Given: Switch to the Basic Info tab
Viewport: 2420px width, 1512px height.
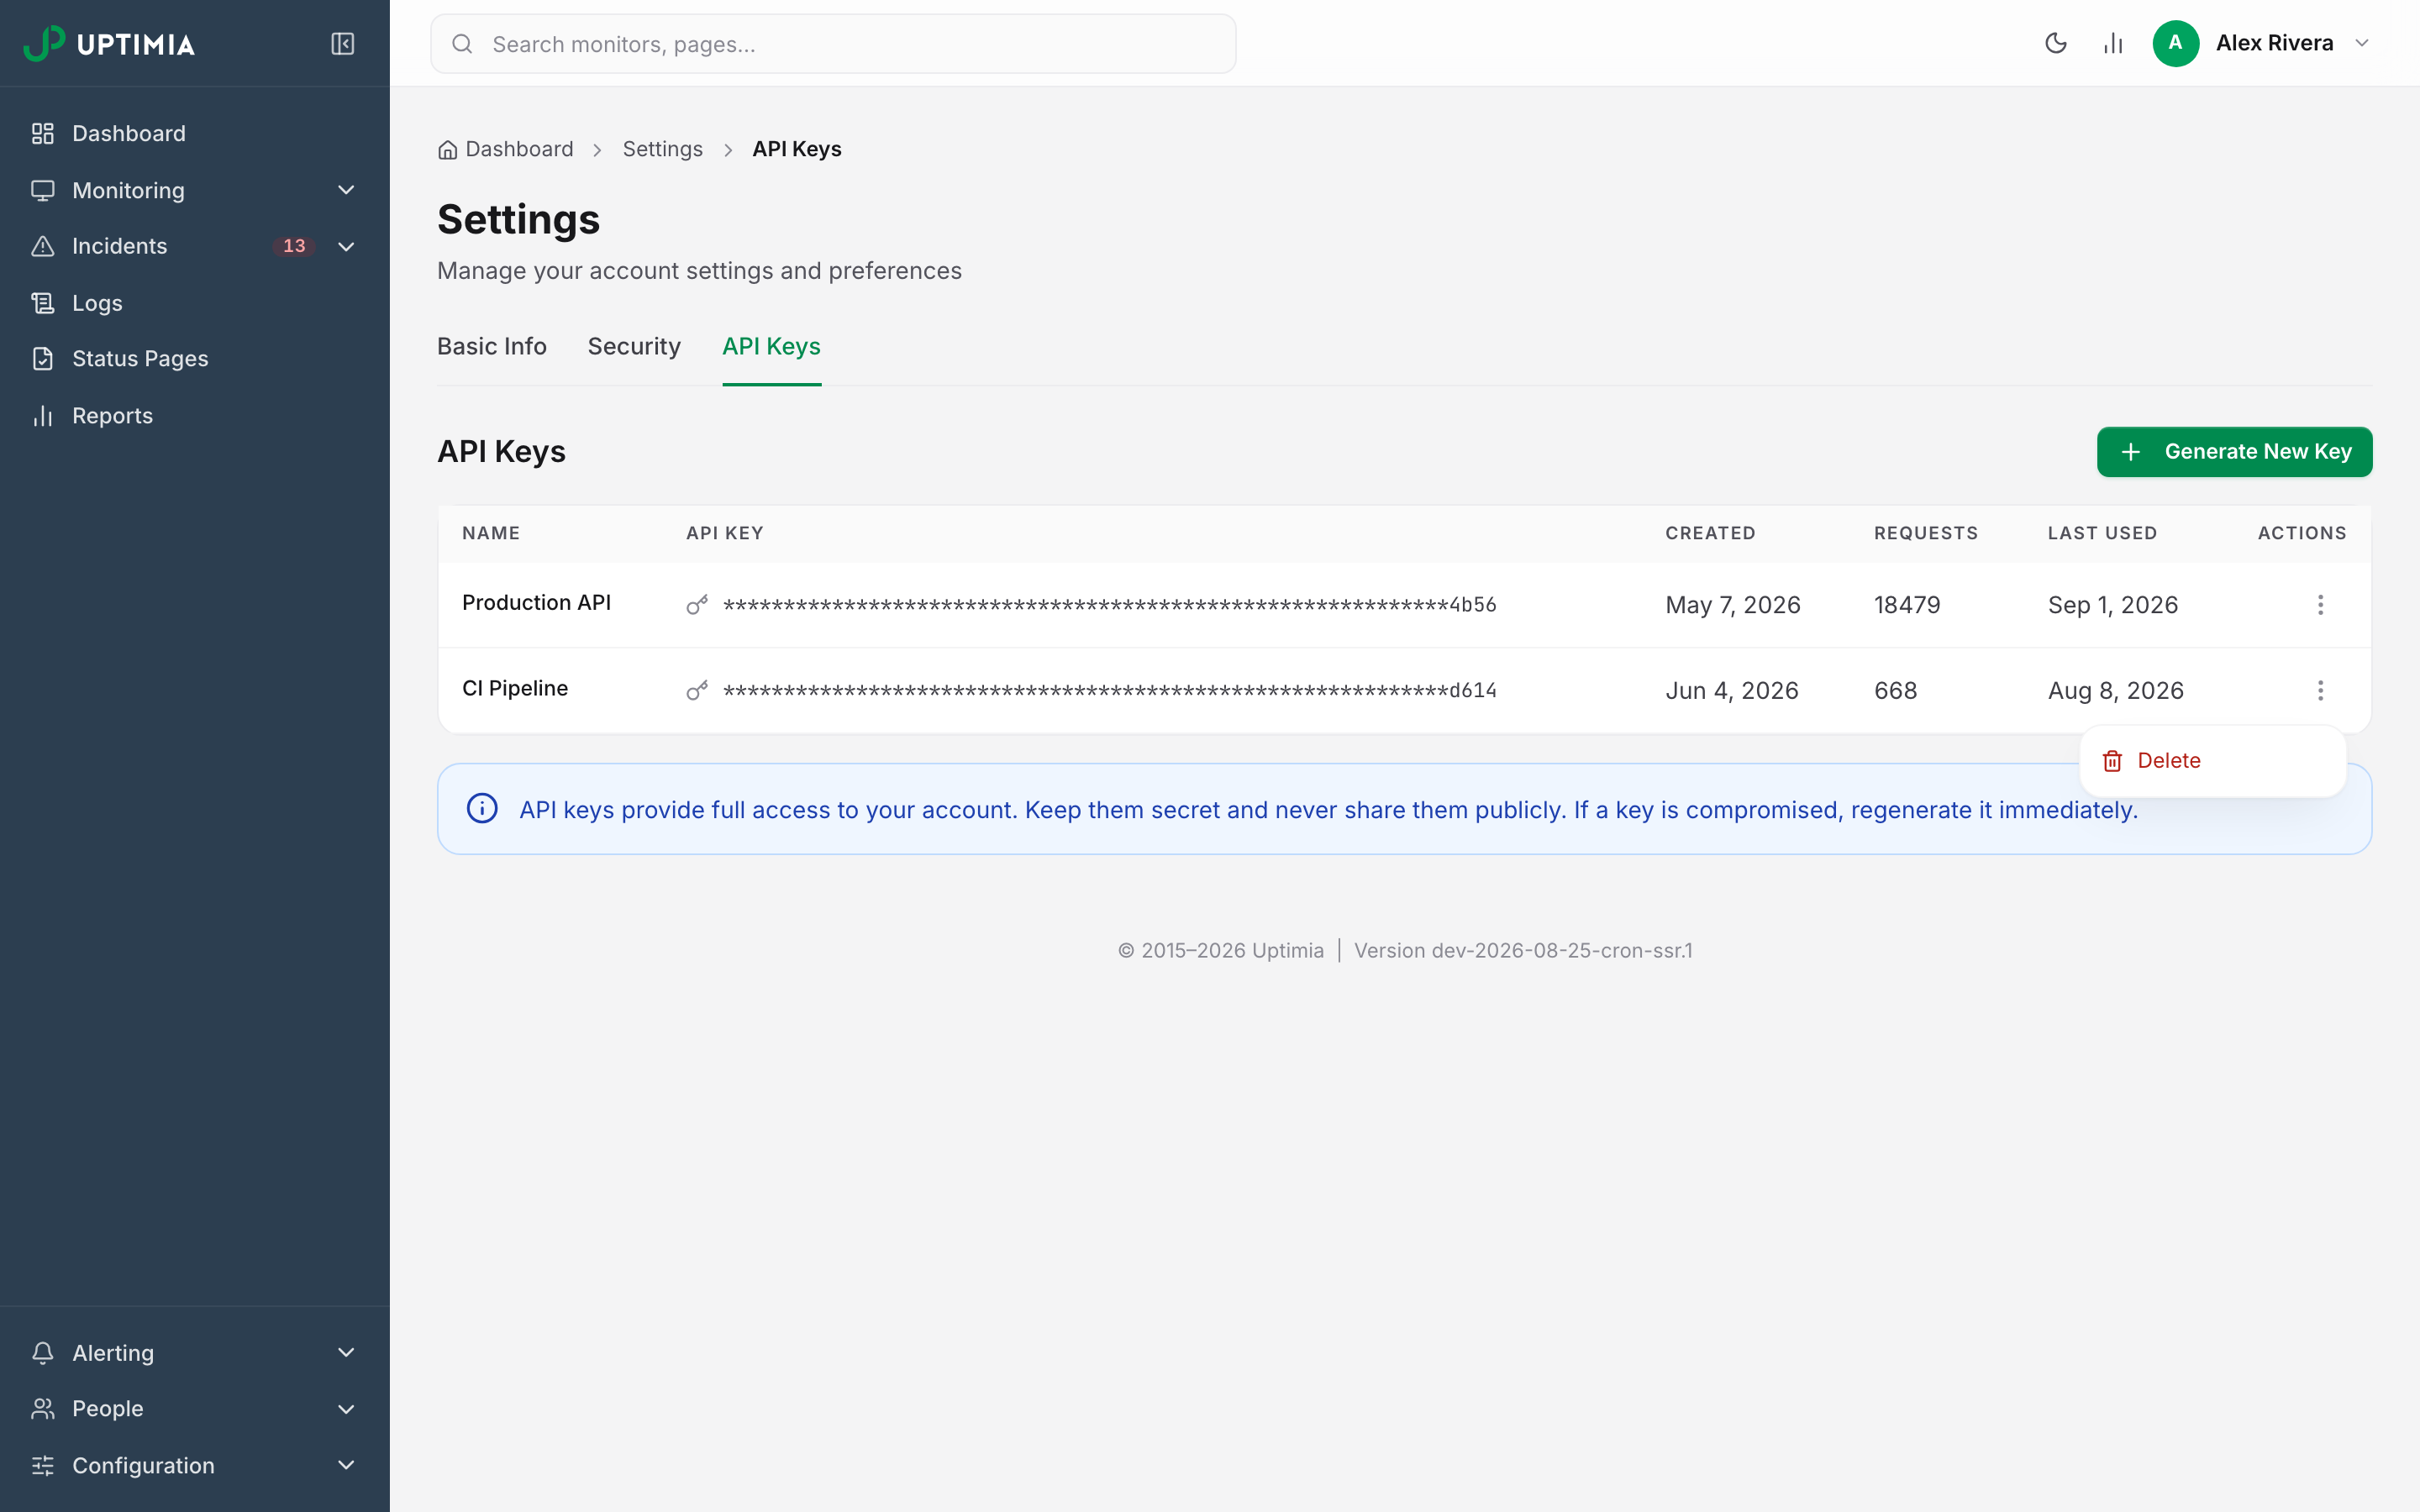Looking at the screenshot, I should 492,346.
